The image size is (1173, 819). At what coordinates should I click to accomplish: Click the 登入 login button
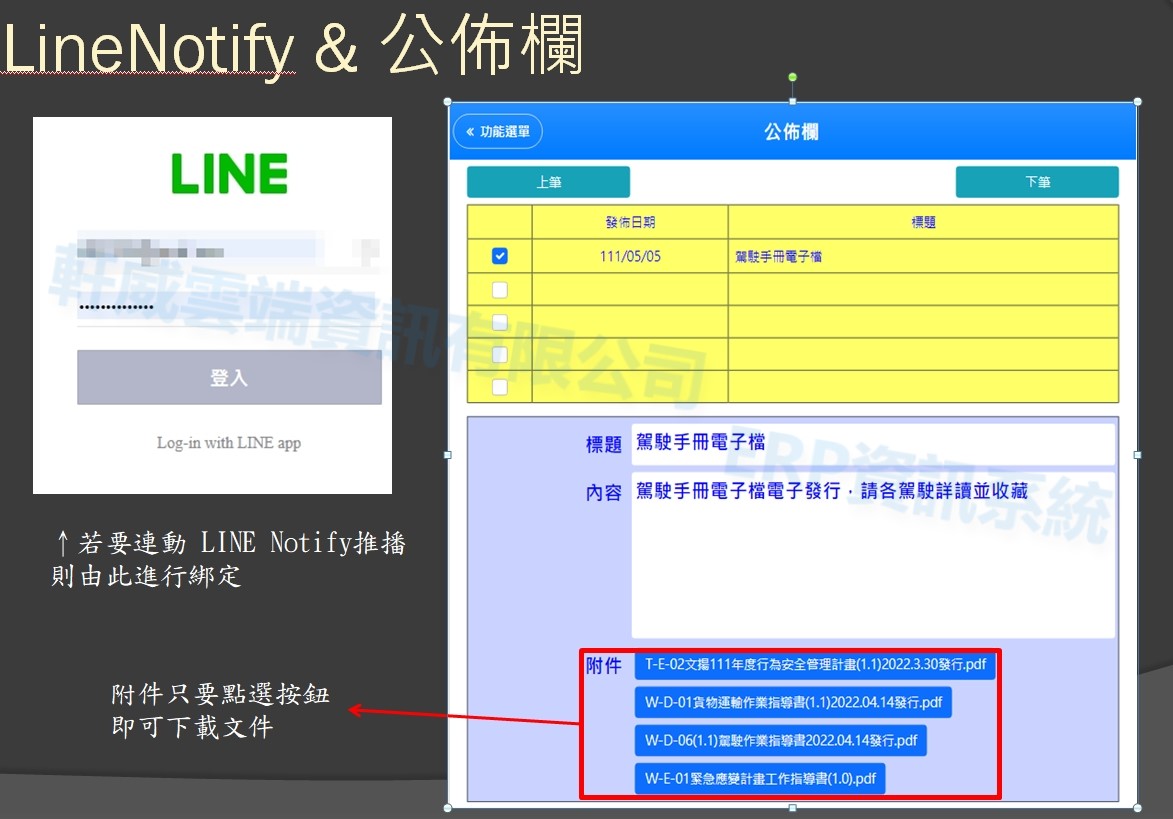[x=229, y=378]
